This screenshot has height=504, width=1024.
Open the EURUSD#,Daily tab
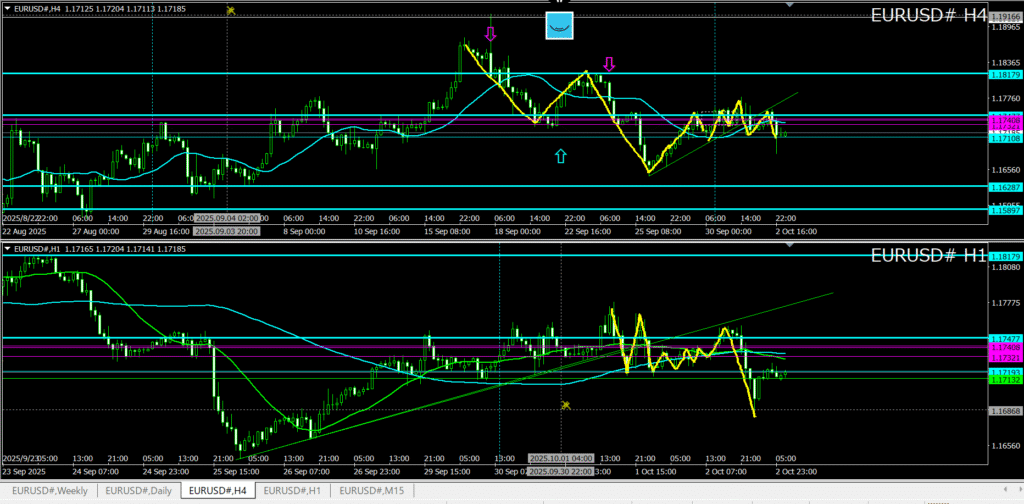[x=140, y=491]
